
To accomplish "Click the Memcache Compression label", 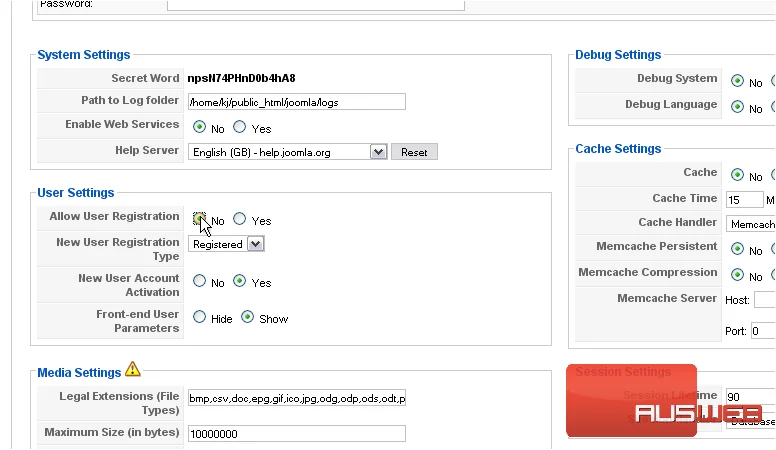I will (x=647, y=272).
